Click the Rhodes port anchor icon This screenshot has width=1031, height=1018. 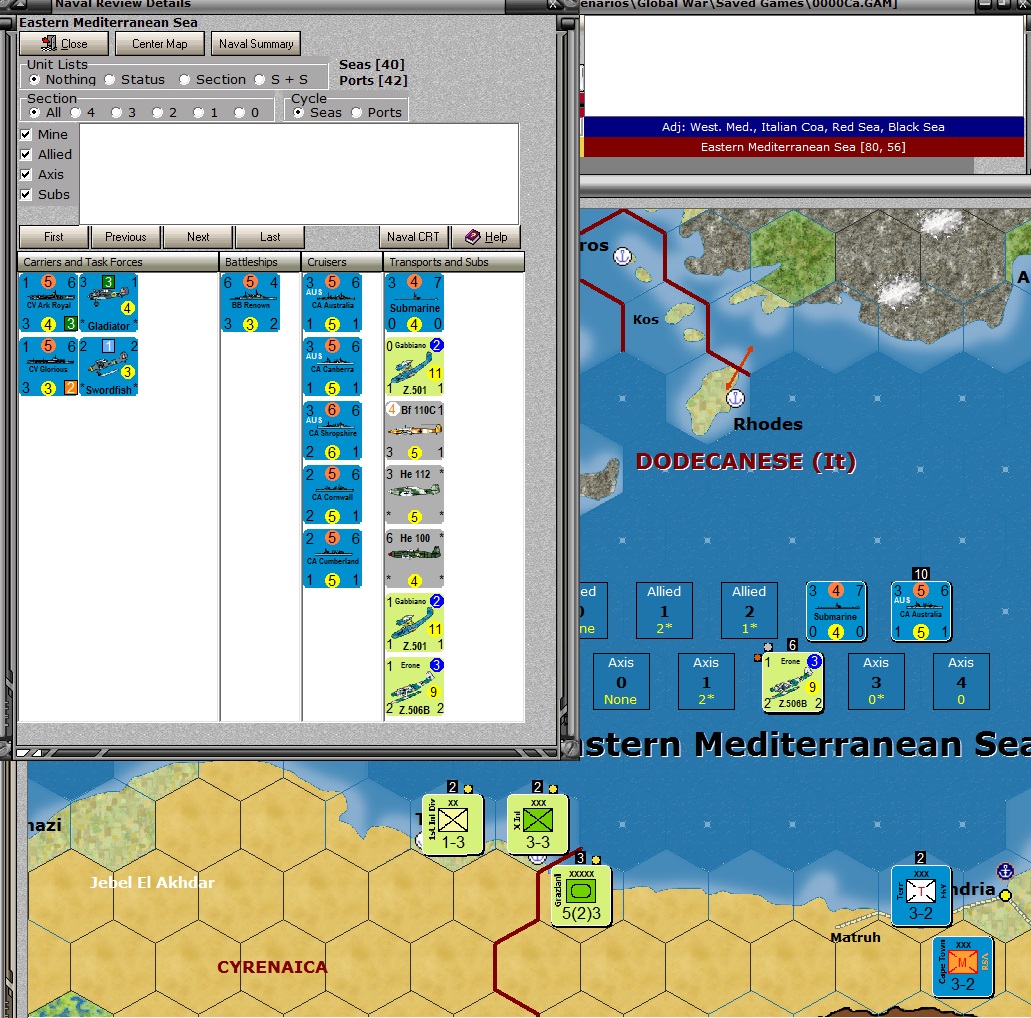(735, 398)
